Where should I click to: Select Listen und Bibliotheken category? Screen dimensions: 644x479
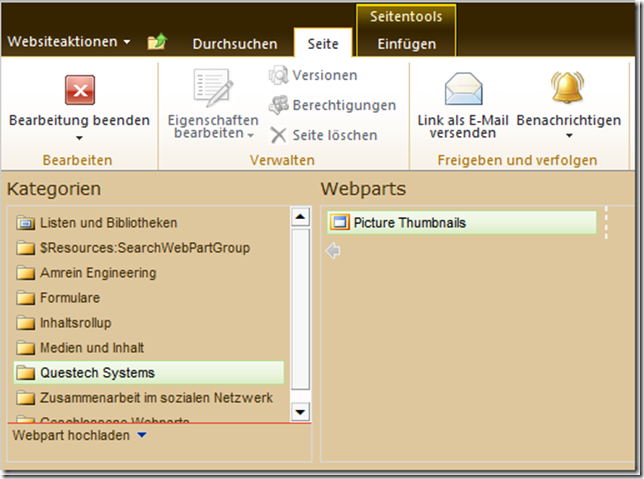coord(149,223)
